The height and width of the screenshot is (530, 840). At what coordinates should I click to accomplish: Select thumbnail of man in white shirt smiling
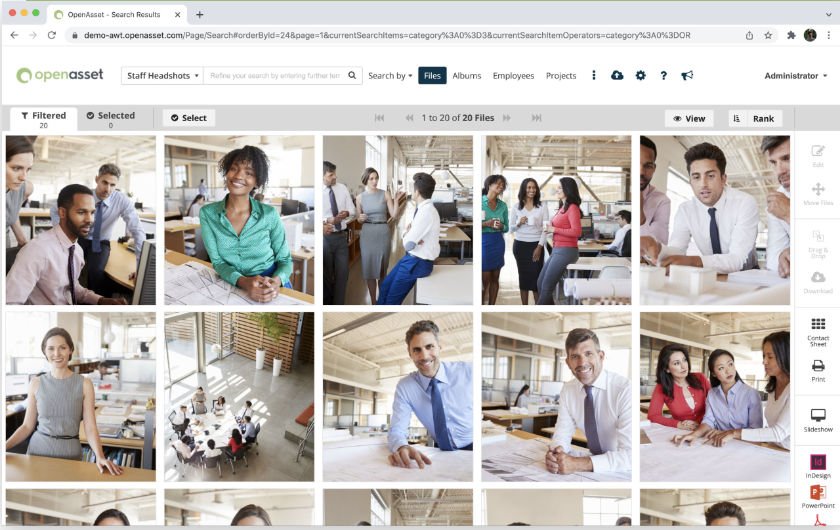pyautogui.click(x=556, y=397)
